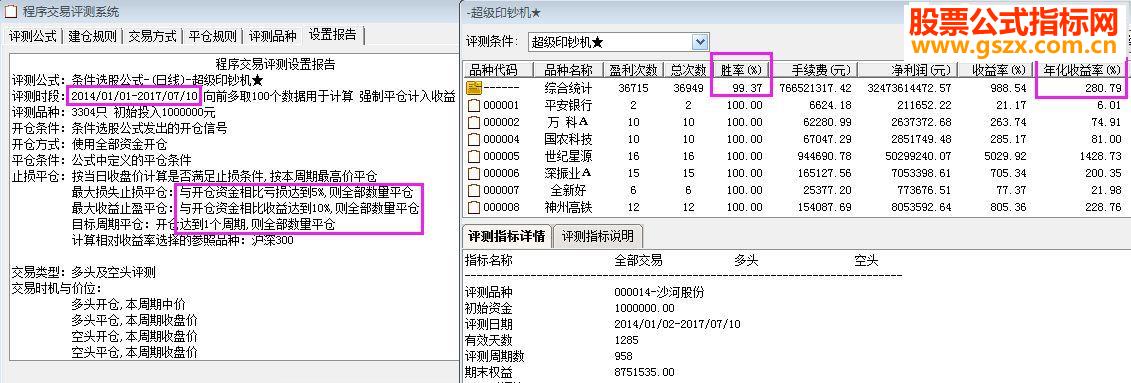Click the 期末权益 value 8751535.00

click(644, 372)
